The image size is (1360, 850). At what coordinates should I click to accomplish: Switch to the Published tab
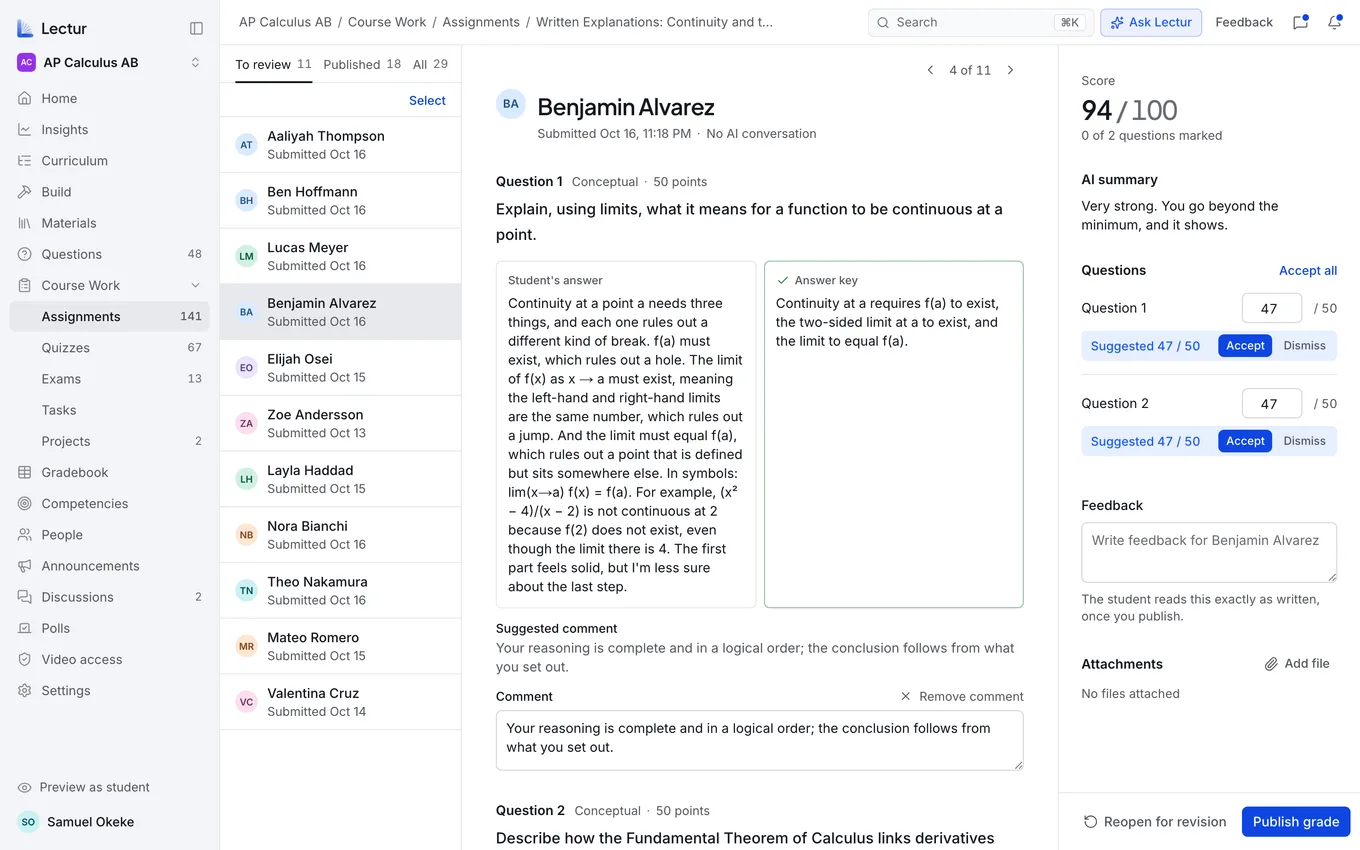pyautogui.click(x=362, y=64)
